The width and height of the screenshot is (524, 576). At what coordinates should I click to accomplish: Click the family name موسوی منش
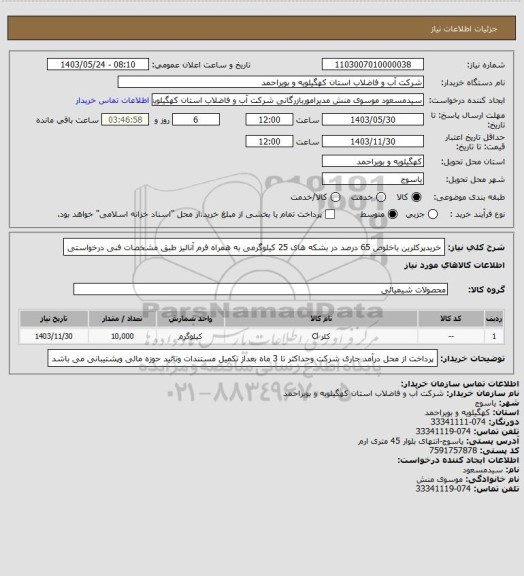pos(439,479)
